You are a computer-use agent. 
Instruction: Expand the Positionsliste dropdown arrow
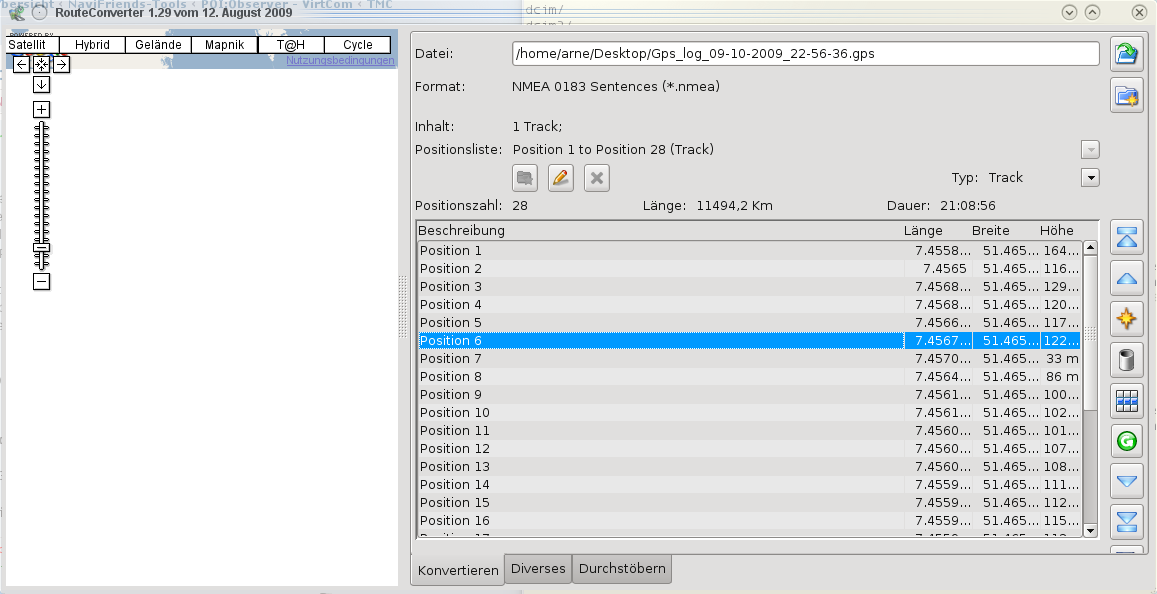pyautogui.click(x=1090, y=150)
